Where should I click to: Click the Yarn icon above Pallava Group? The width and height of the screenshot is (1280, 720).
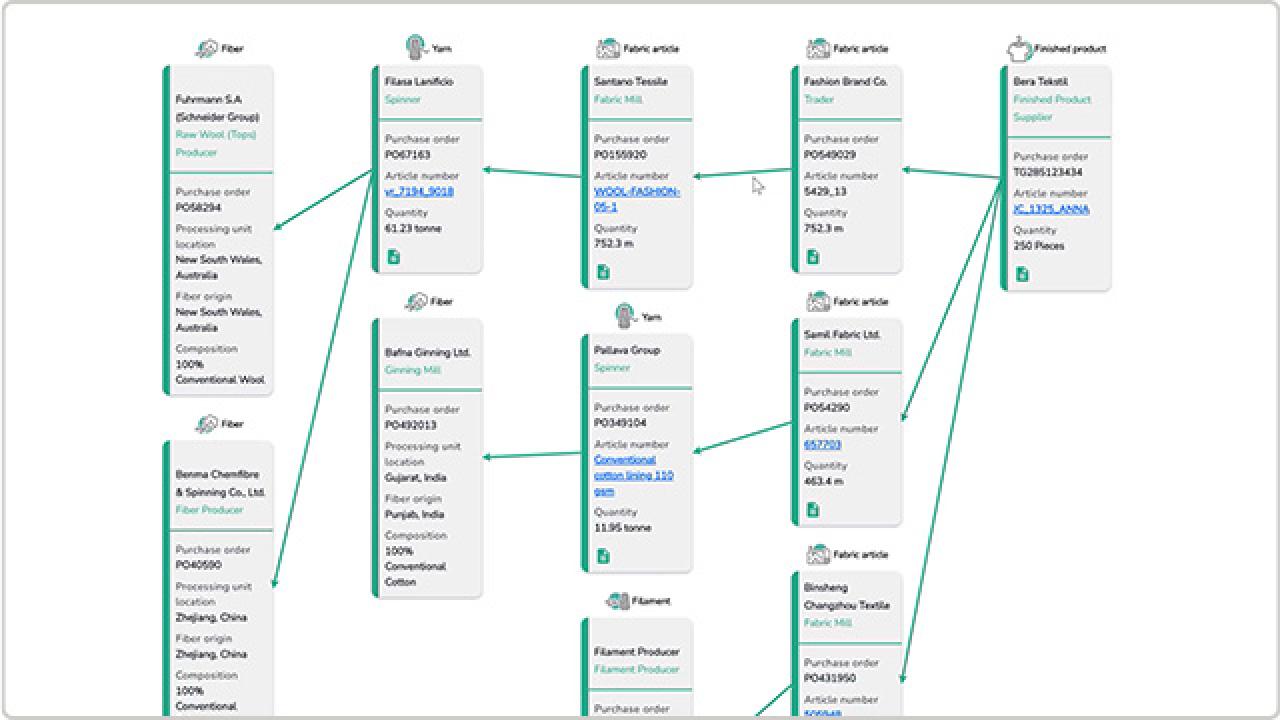tap(626, 316)
